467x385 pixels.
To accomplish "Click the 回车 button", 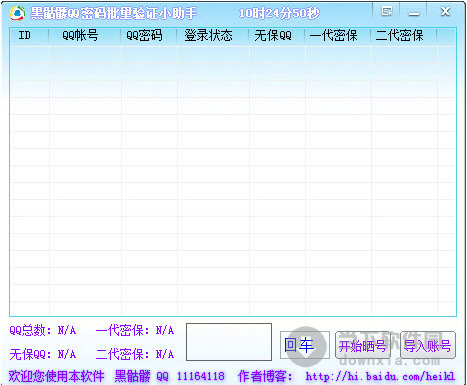I will click(305, 345).
